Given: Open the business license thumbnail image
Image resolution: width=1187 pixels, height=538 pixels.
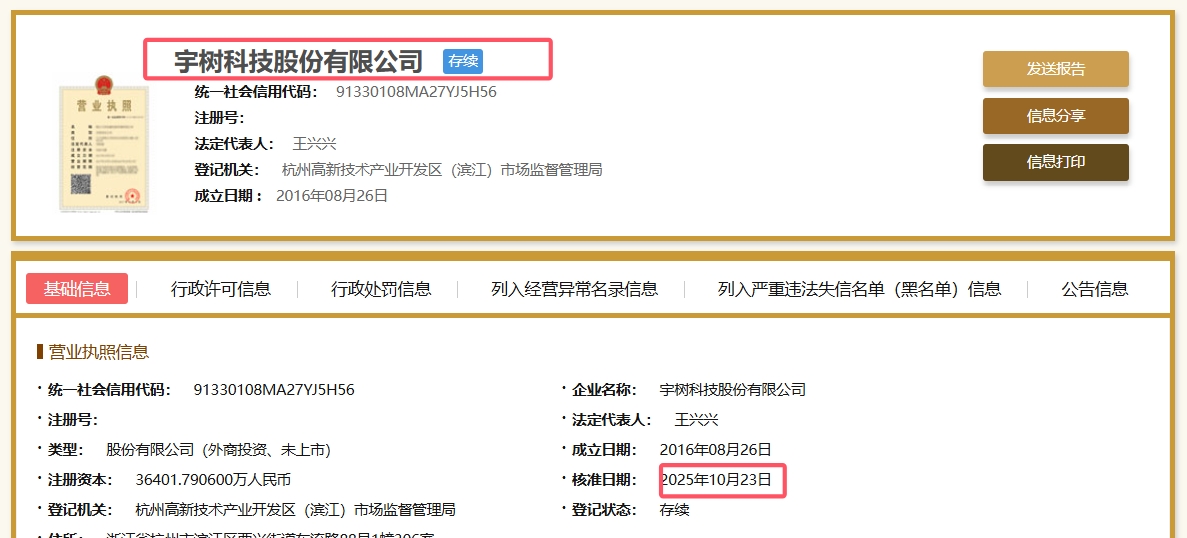Looking at the screenshot, I should [x=104, y=144].
